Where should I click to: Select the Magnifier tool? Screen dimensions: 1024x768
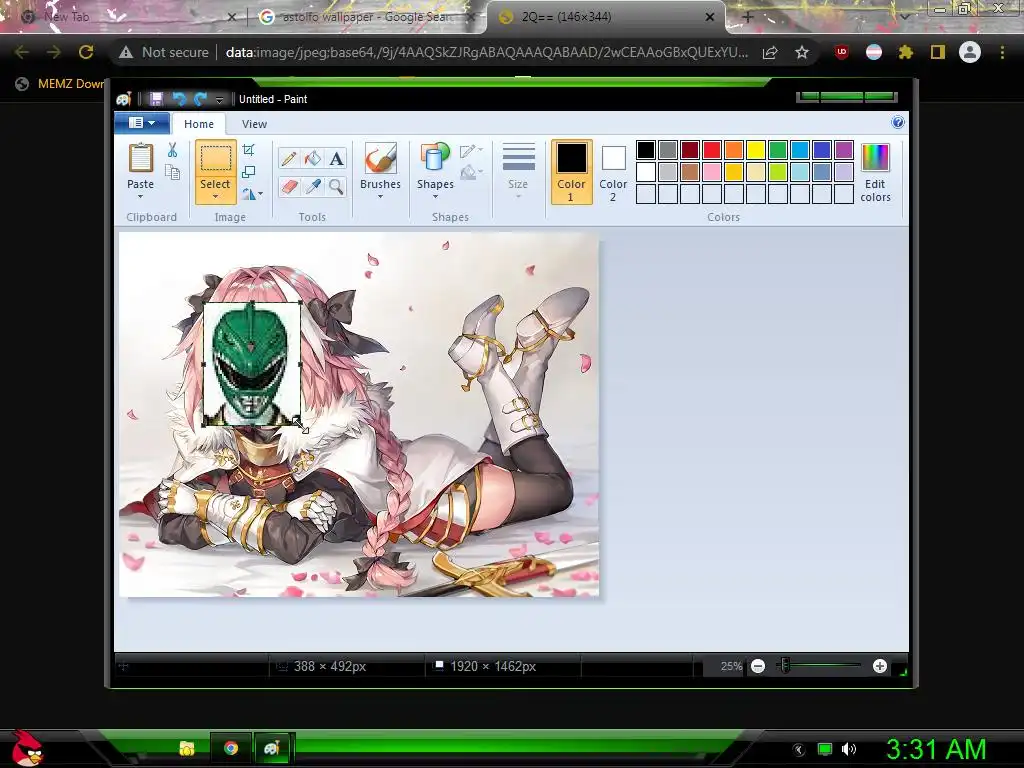pos(336,187)
